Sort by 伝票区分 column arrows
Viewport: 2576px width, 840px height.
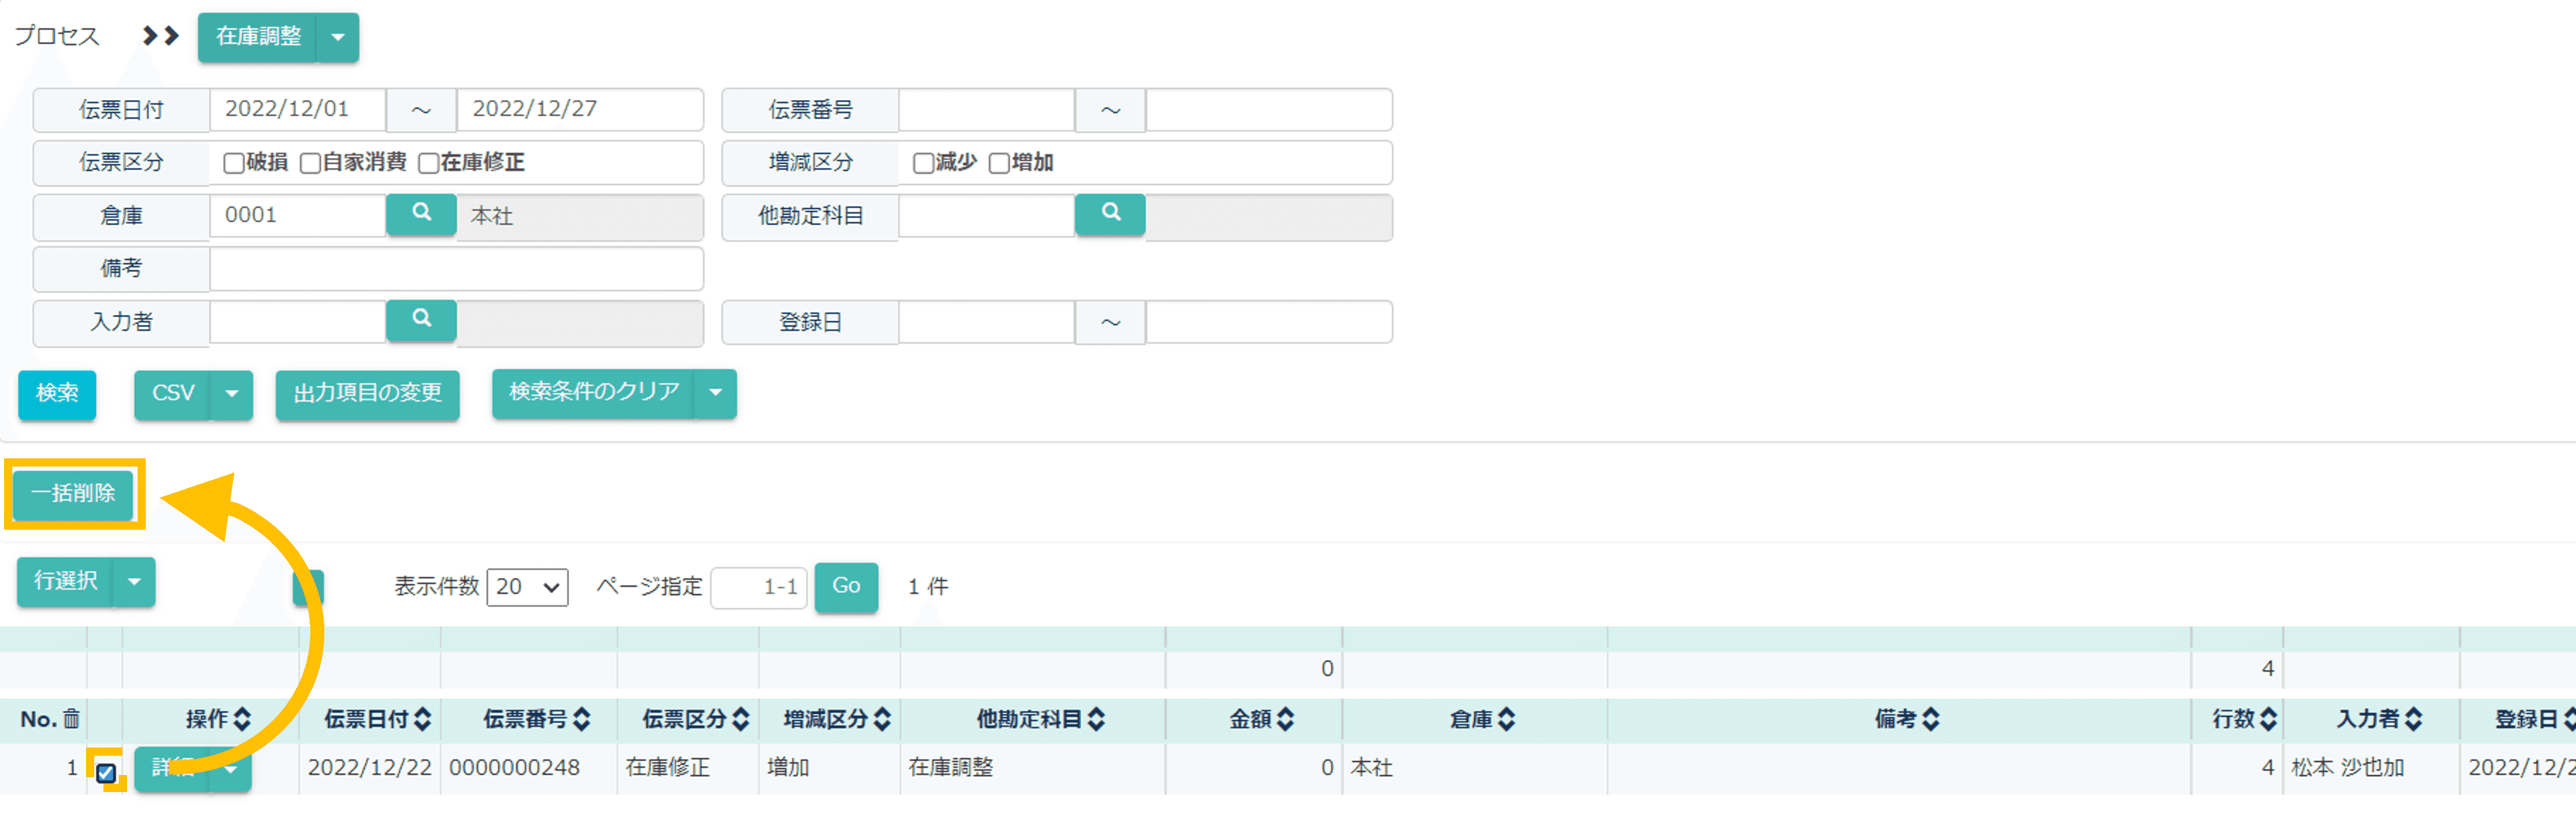click(741, 719)
